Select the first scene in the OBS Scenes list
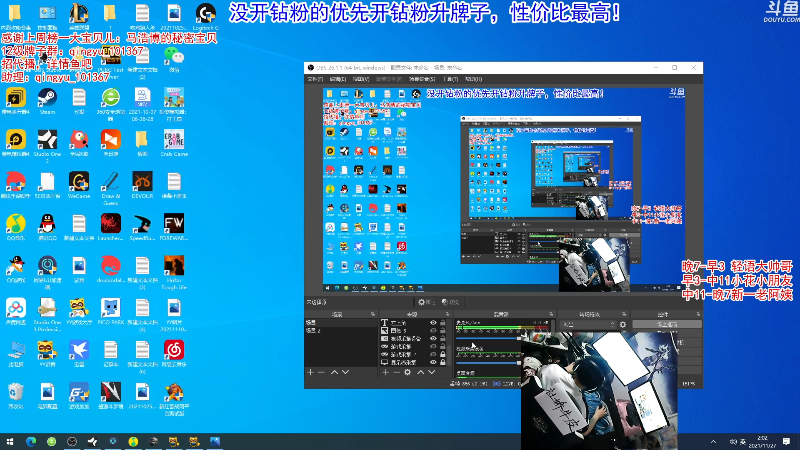The image size is (800, 450). [341, 323]
